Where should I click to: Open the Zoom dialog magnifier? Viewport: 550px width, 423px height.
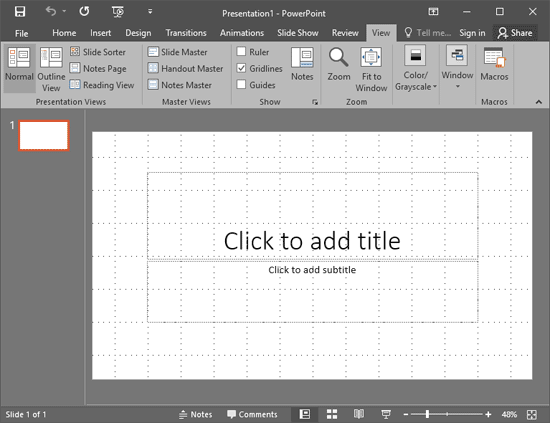(x=338, y=65)
